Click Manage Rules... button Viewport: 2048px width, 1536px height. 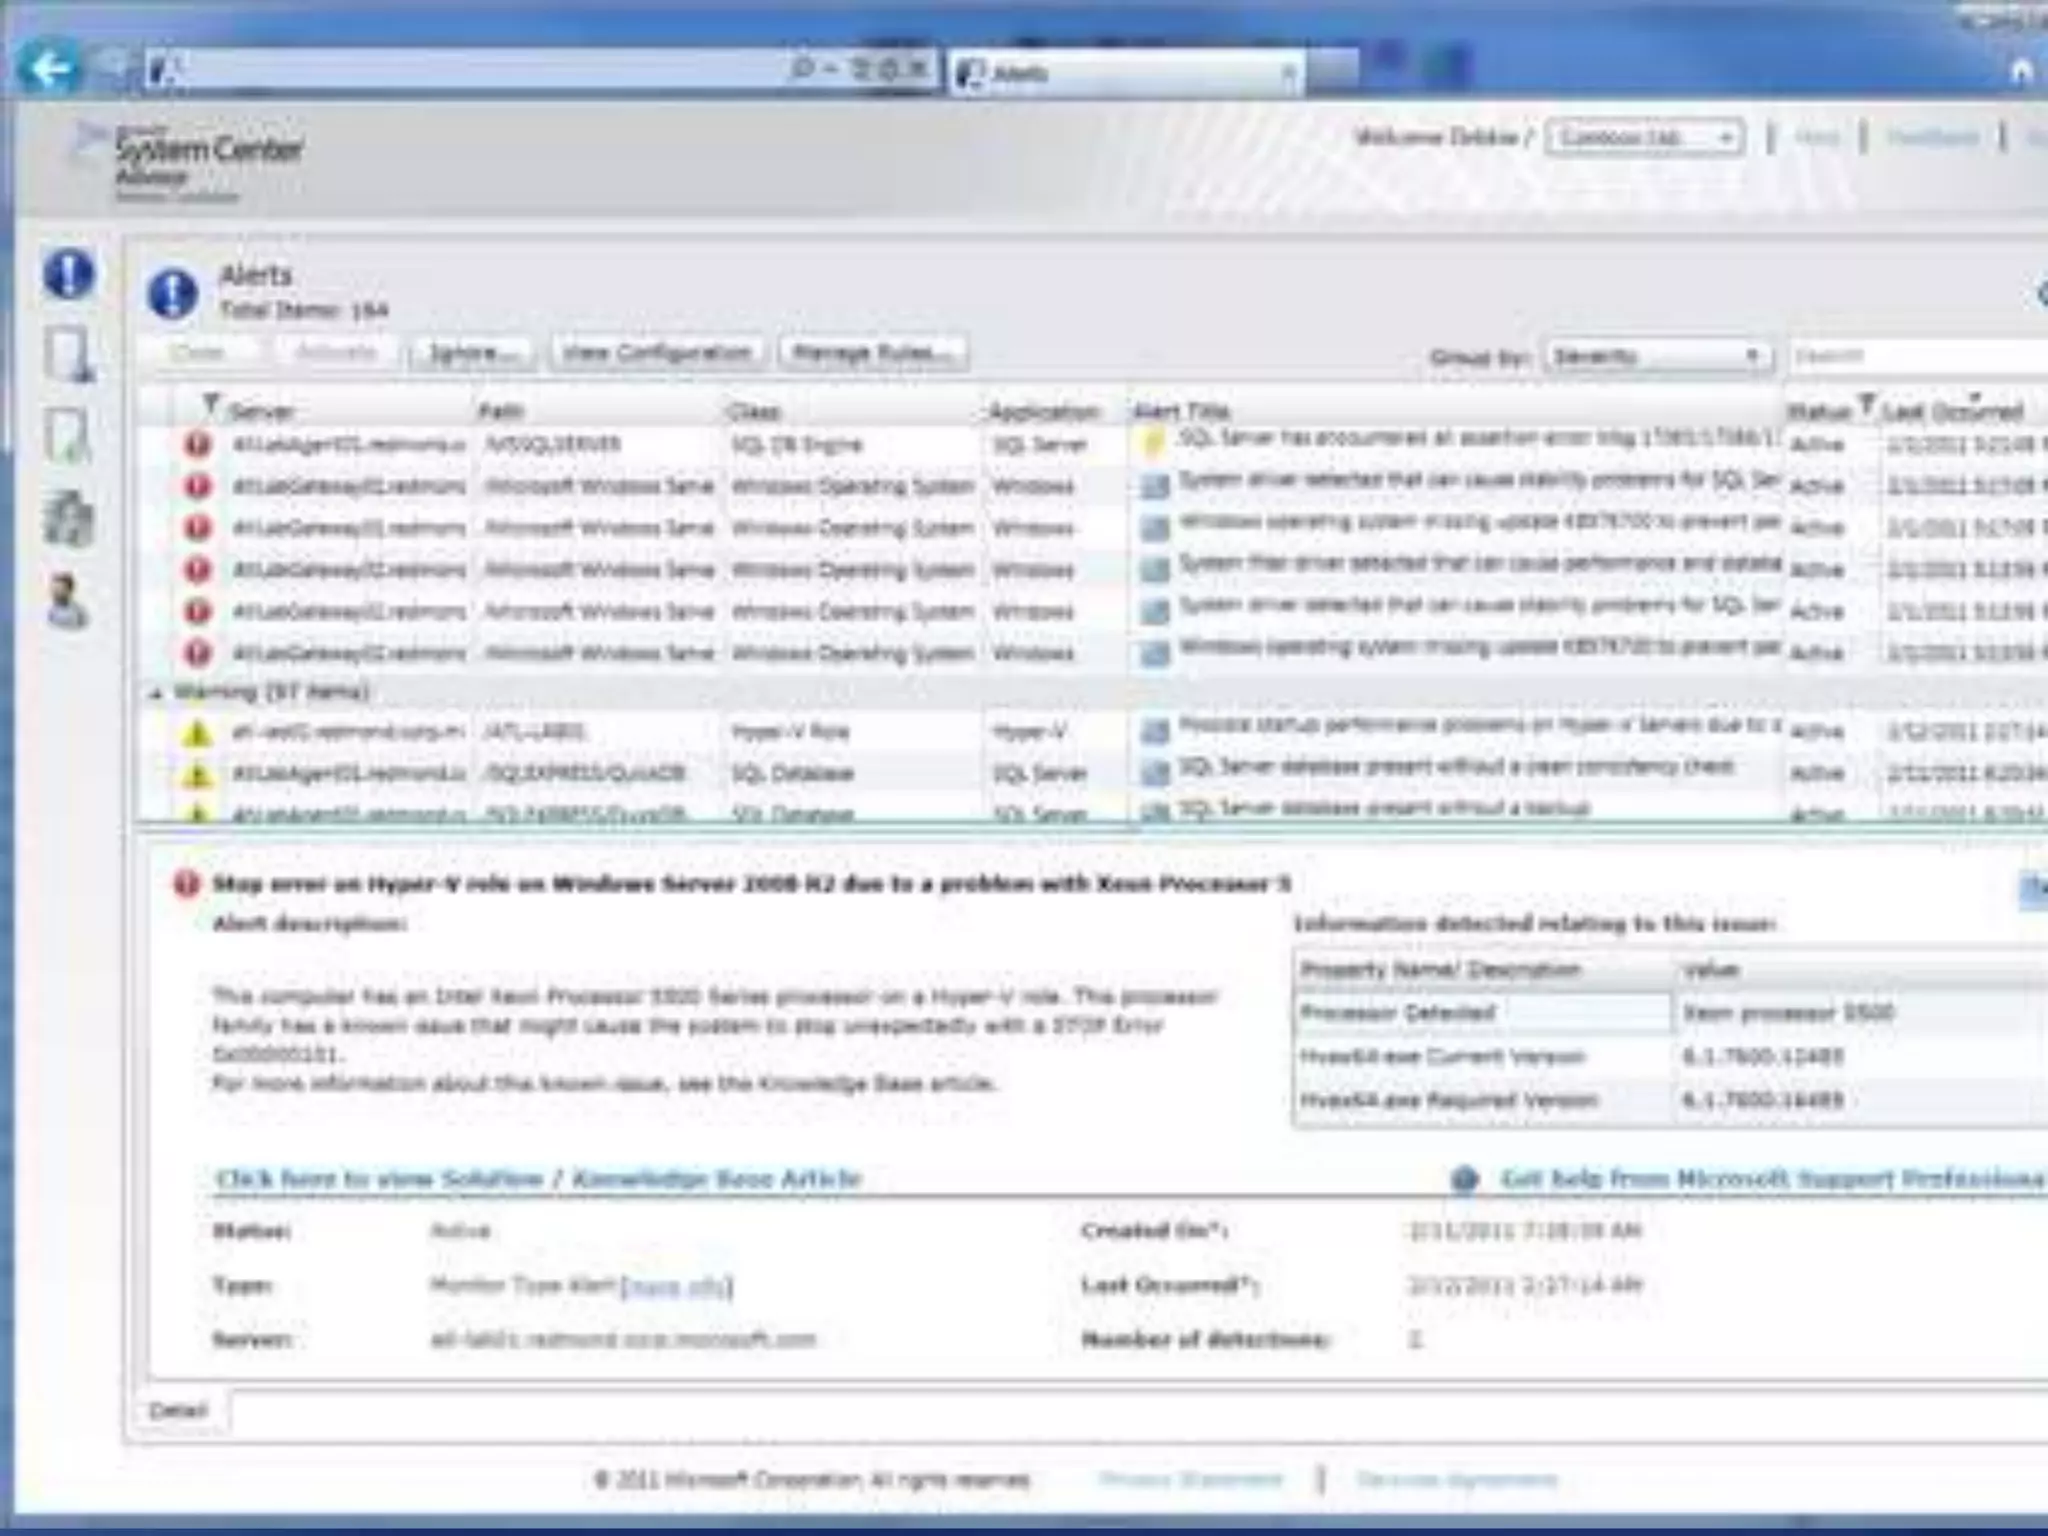tap(873, 353)
